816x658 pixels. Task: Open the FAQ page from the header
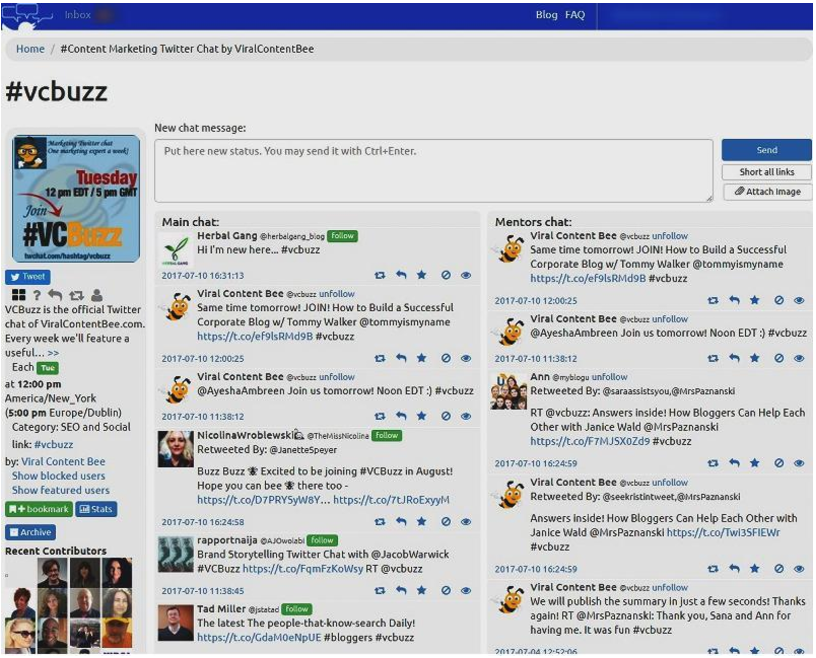(575, 15)
